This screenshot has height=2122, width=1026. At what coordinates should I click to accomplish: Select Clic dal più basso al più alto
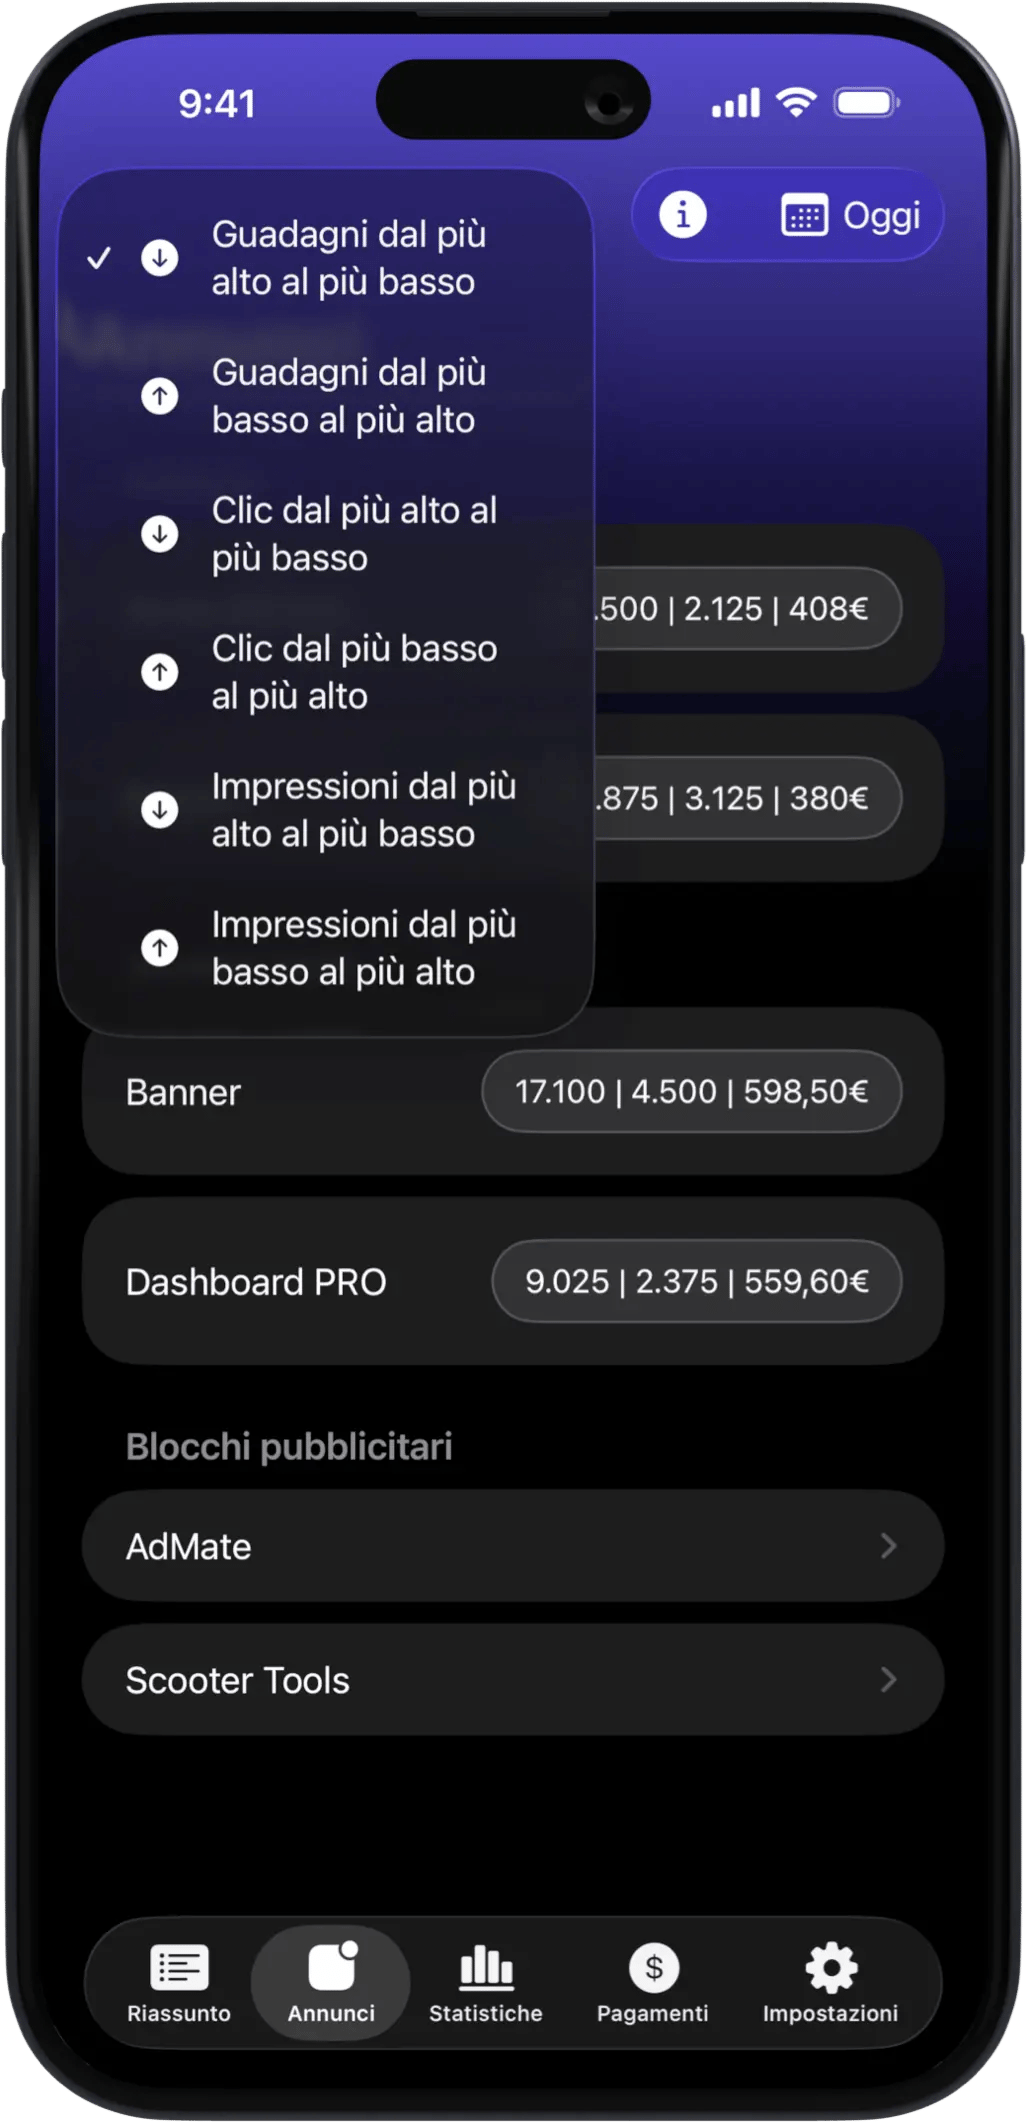353,672
